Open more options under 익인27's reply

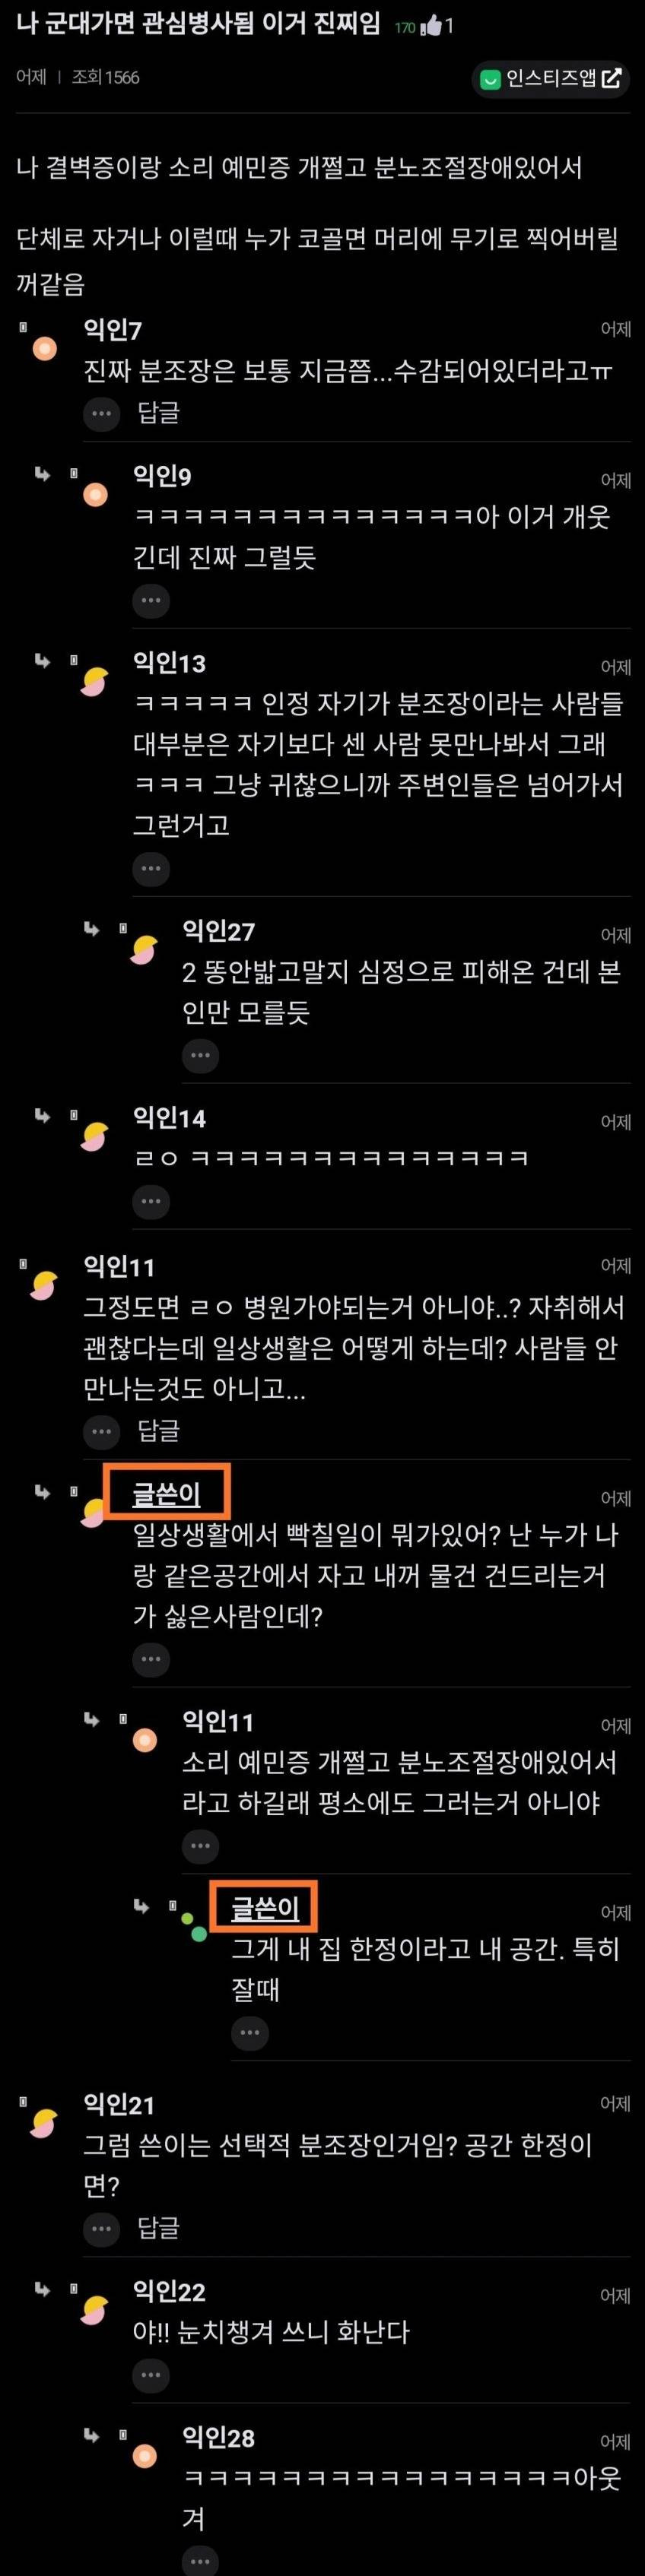click(x=200, y=1056)
